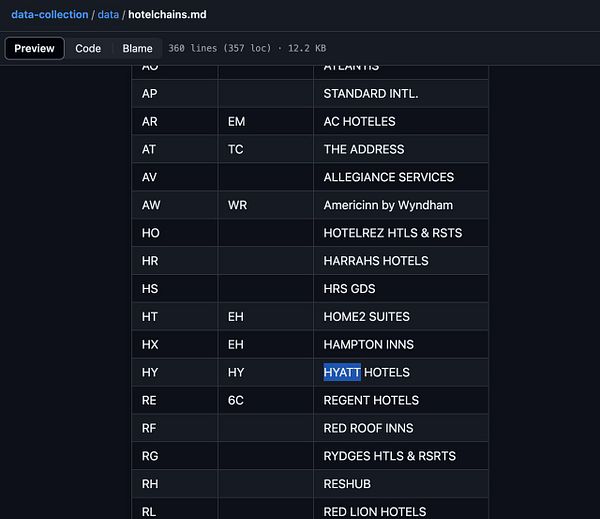Switch to the Code tab
The height and width of the screenshot is (519, 600).
88,48
